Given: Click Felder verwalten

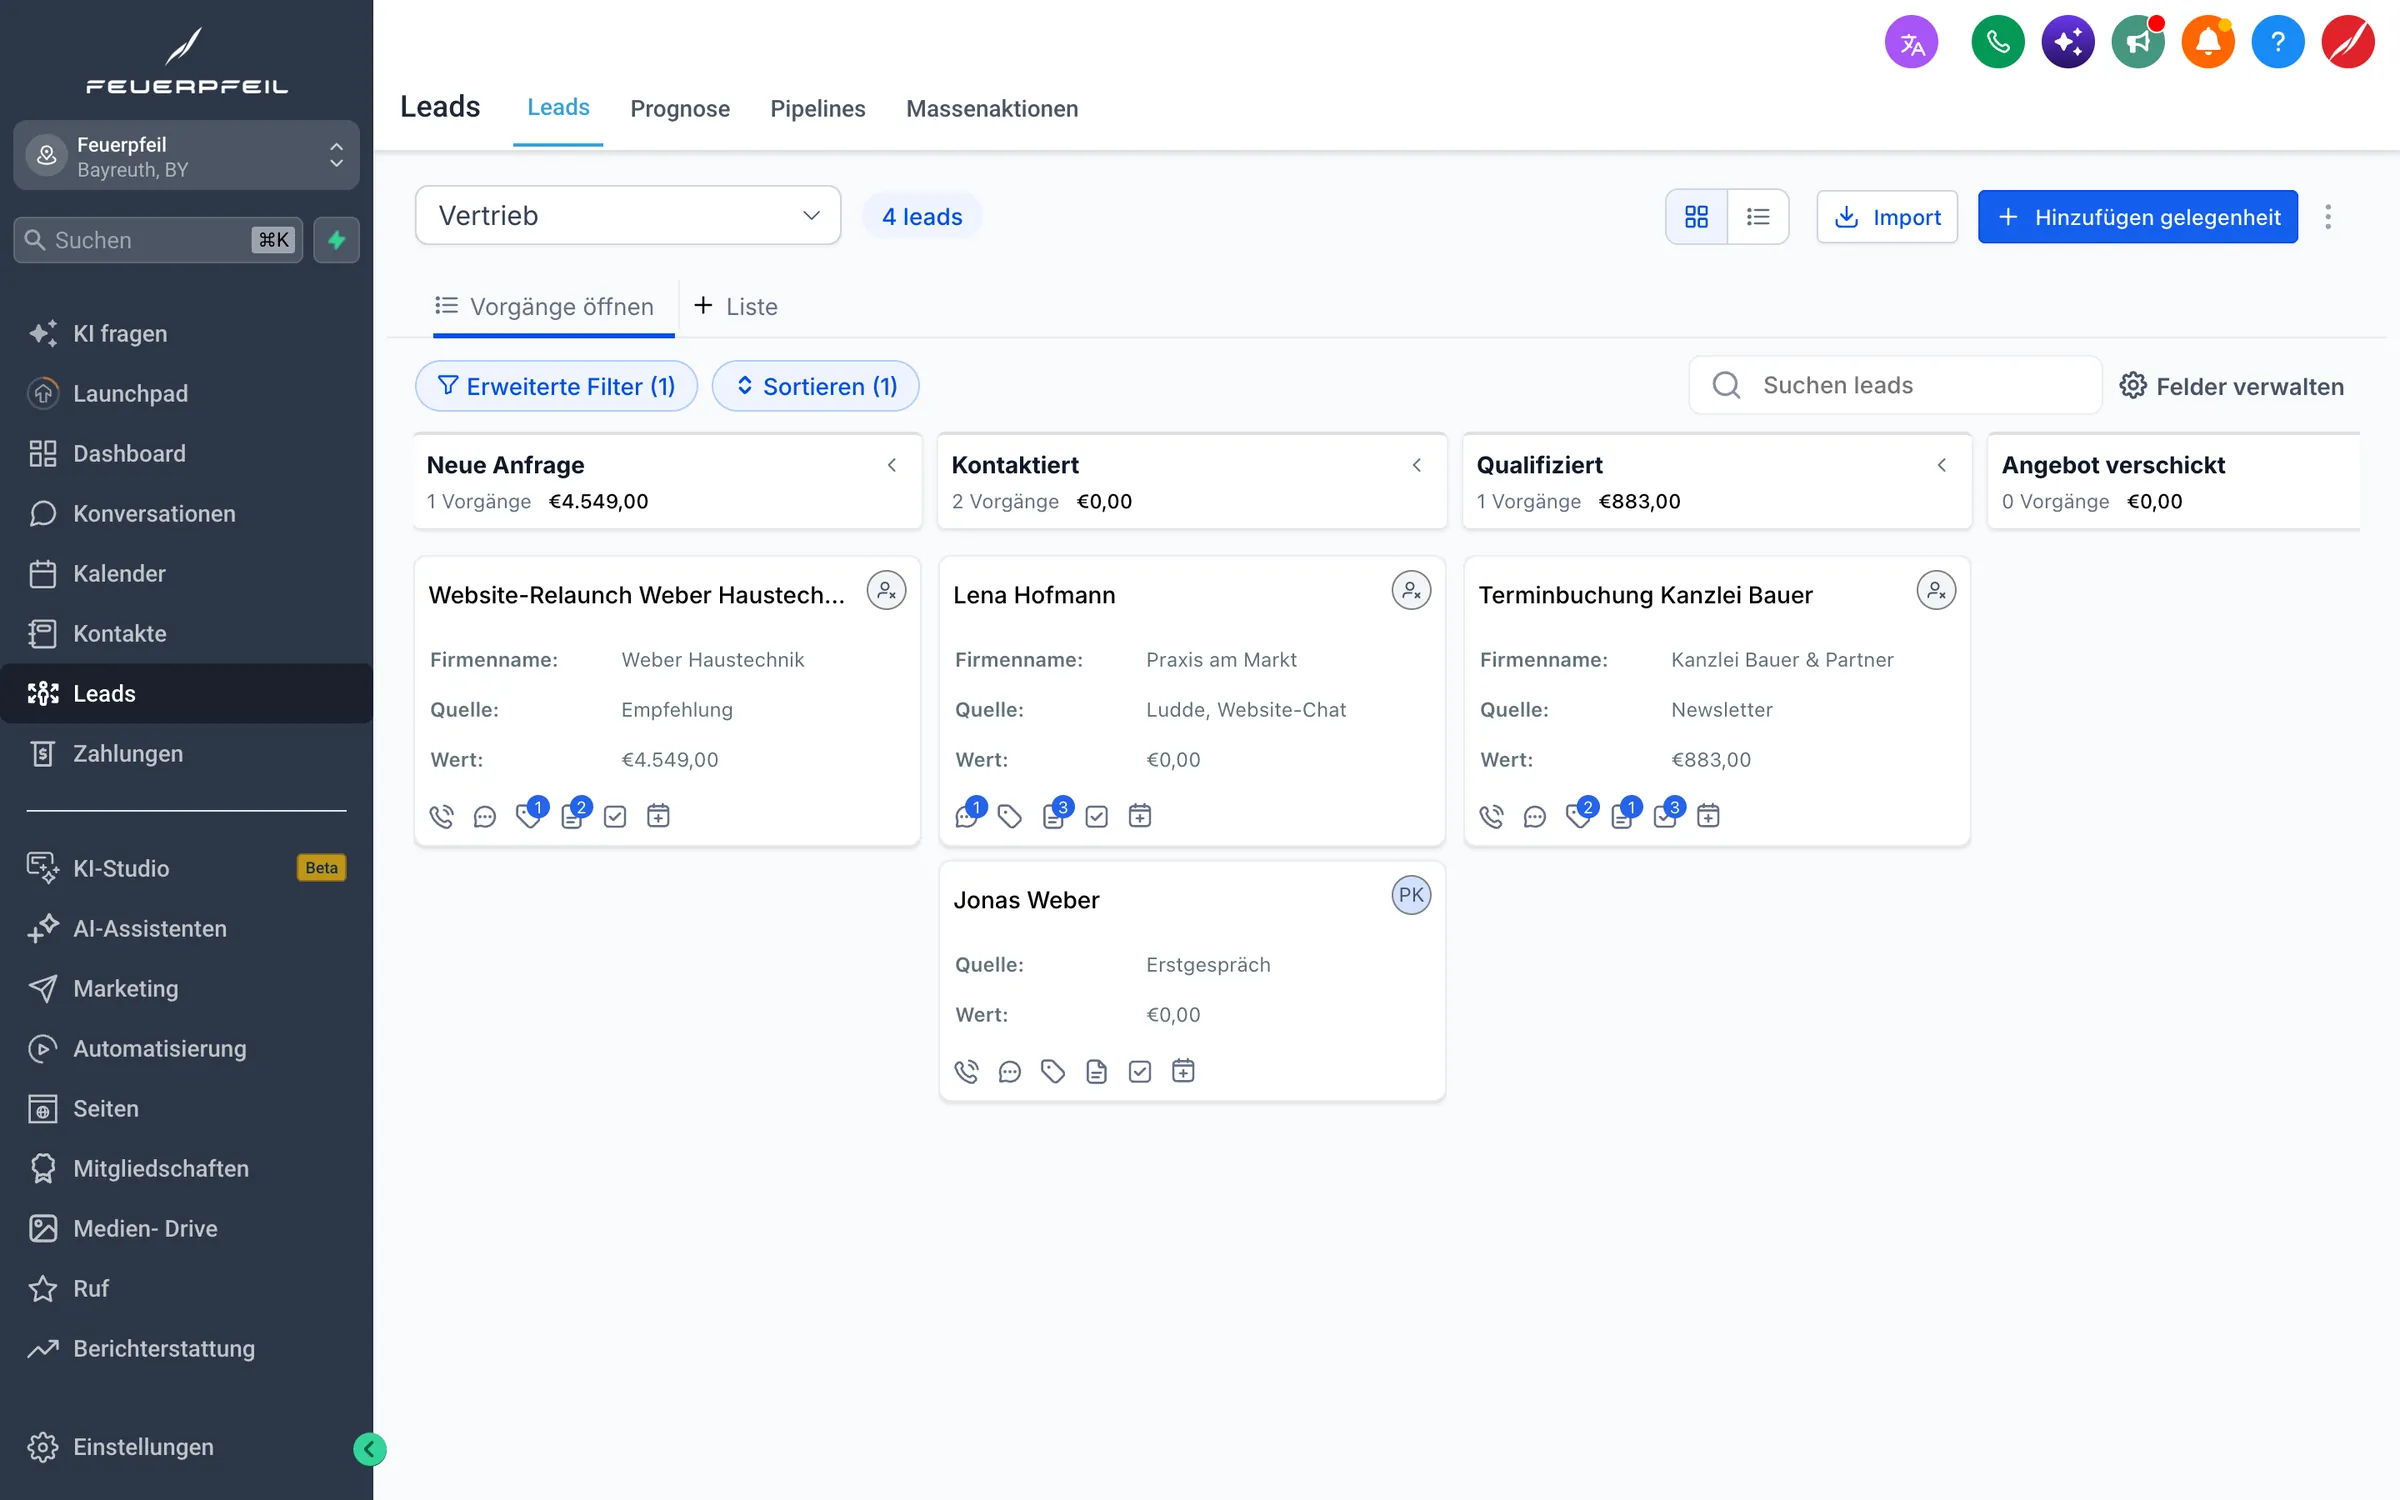Looking at the screenshot, I should [2232, 386].
